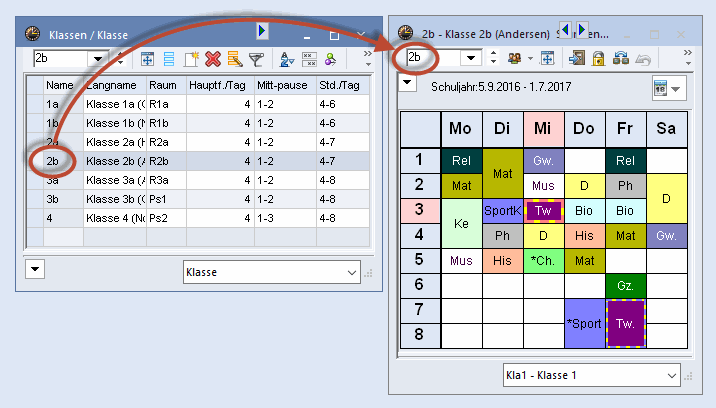Click the colored spheres icon in Klassen toolbar
This screenshot has height=408, width=716.
coord(330,59)
